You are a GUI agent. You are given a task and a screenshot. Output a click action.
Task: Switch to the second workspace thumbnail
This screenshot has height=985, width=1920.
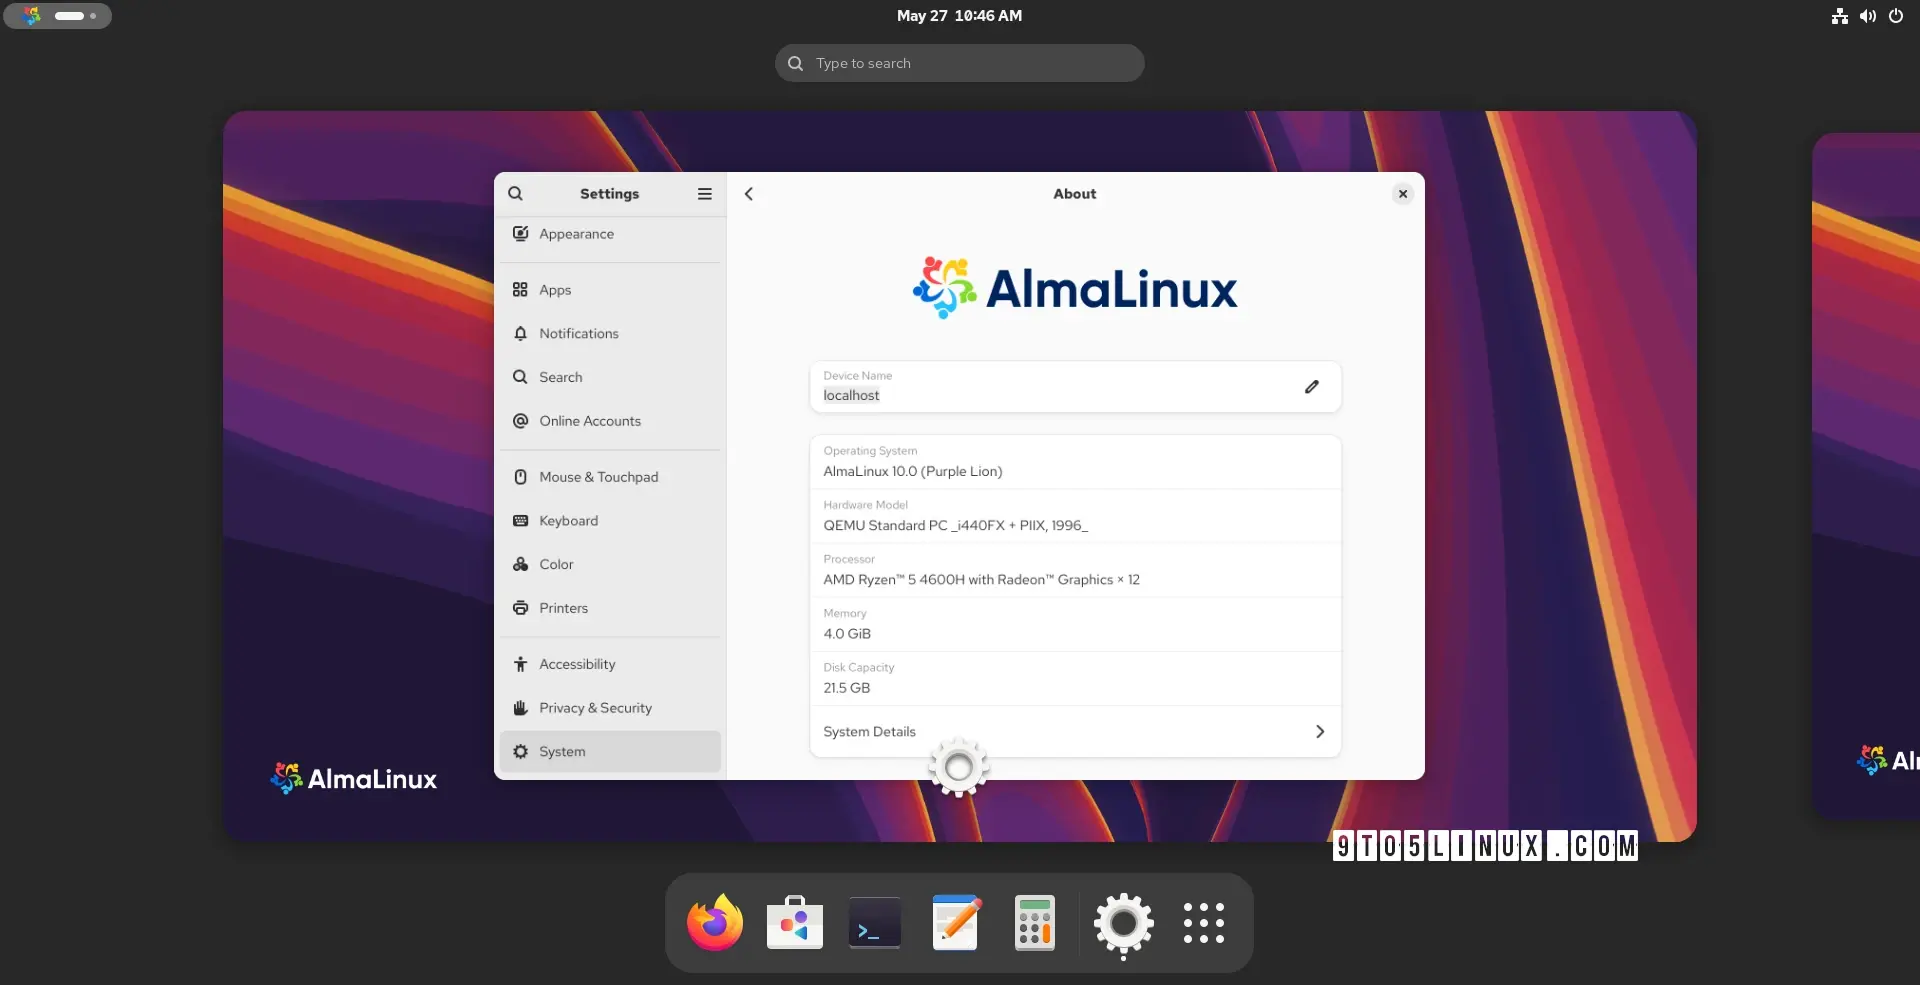click(1866, 476)
